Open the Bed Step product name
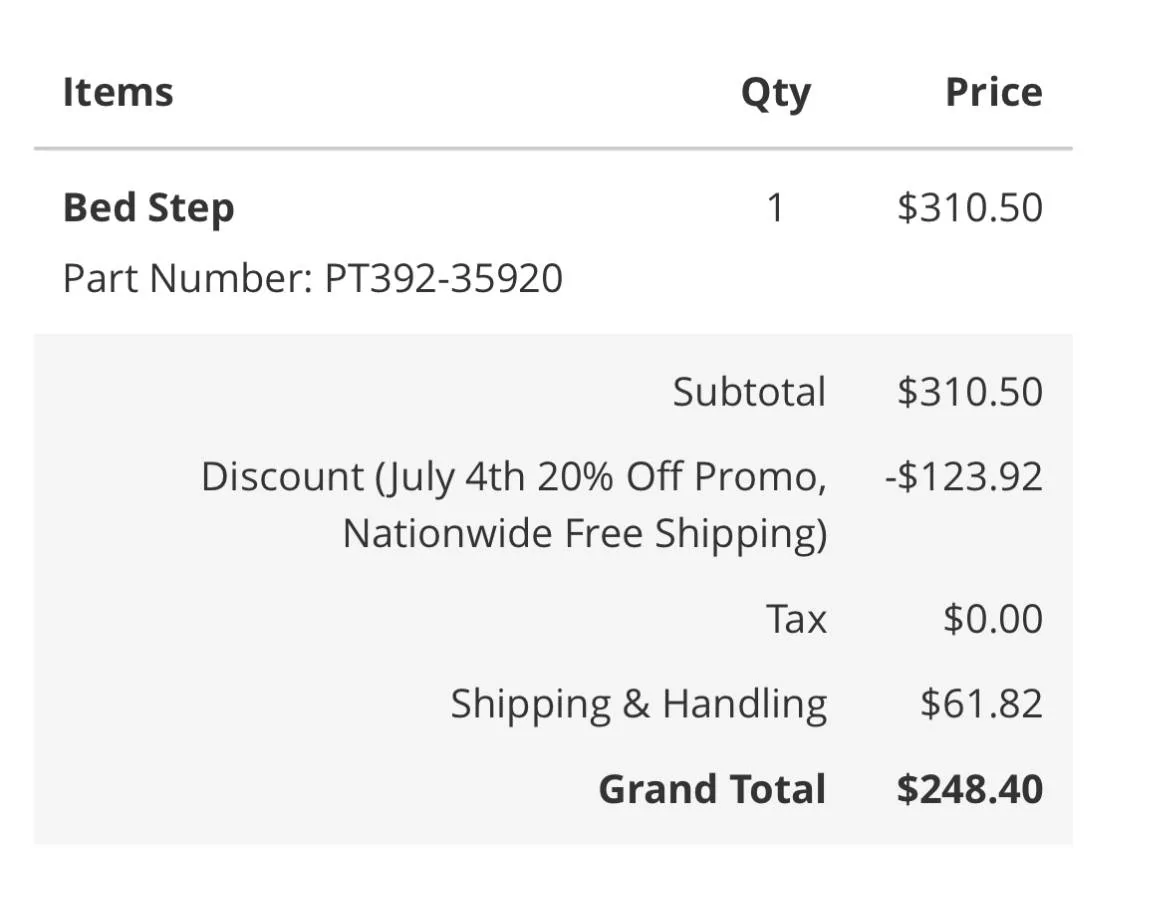This screenshot has width=1170, height=912. pos(148,208)
